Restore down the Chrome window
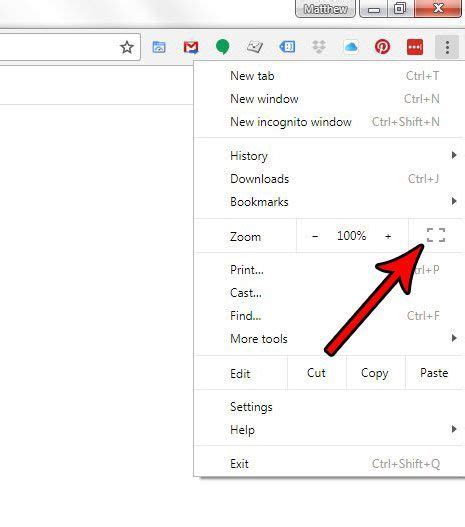Image resolution: width=465 pixels, height=527 pixels. [400, 9]
